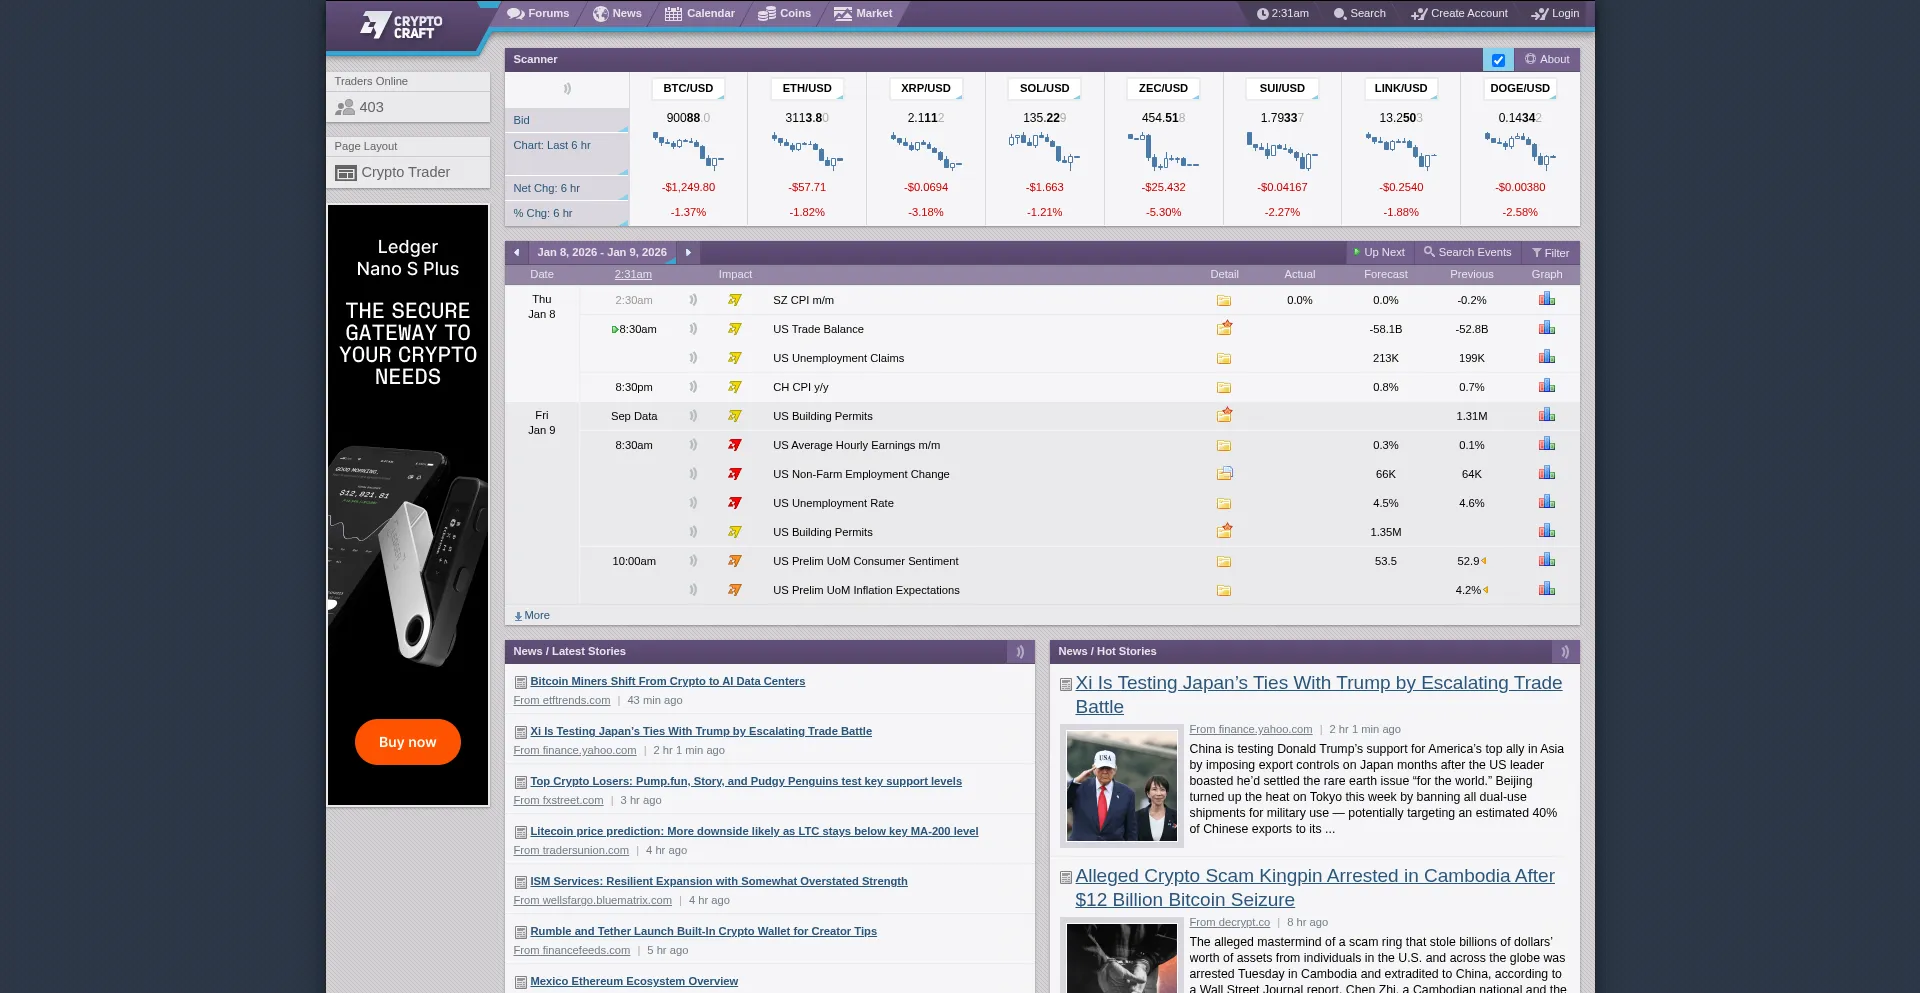Screen dimensions: 1920x993
Task: Open graph for US Trade Balance
Action: 1546,328
